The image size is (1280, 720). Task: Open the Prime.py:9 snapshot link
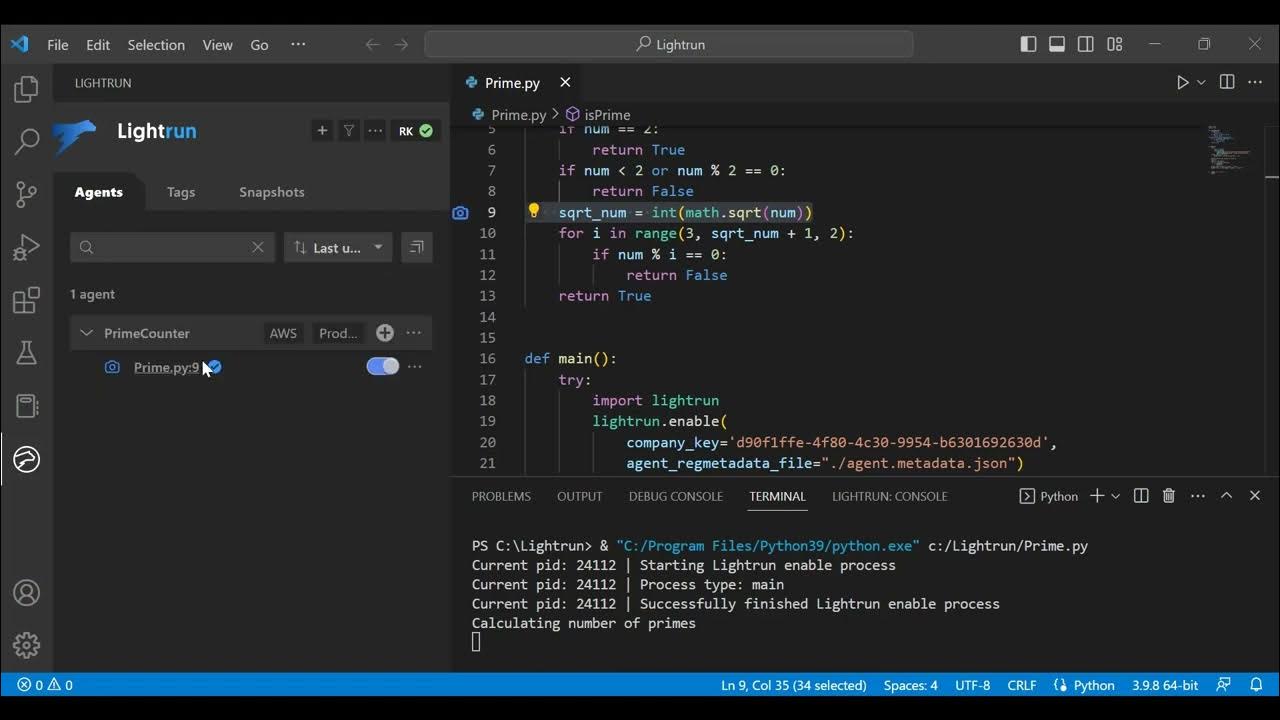166,367
